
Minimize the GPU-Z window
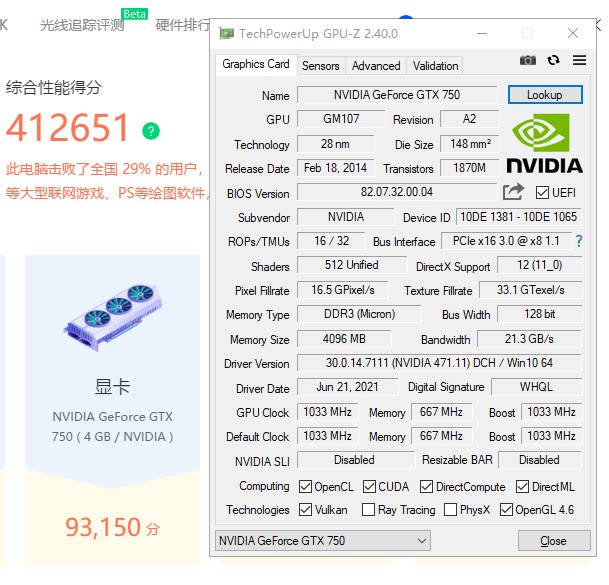pos(482,33)
